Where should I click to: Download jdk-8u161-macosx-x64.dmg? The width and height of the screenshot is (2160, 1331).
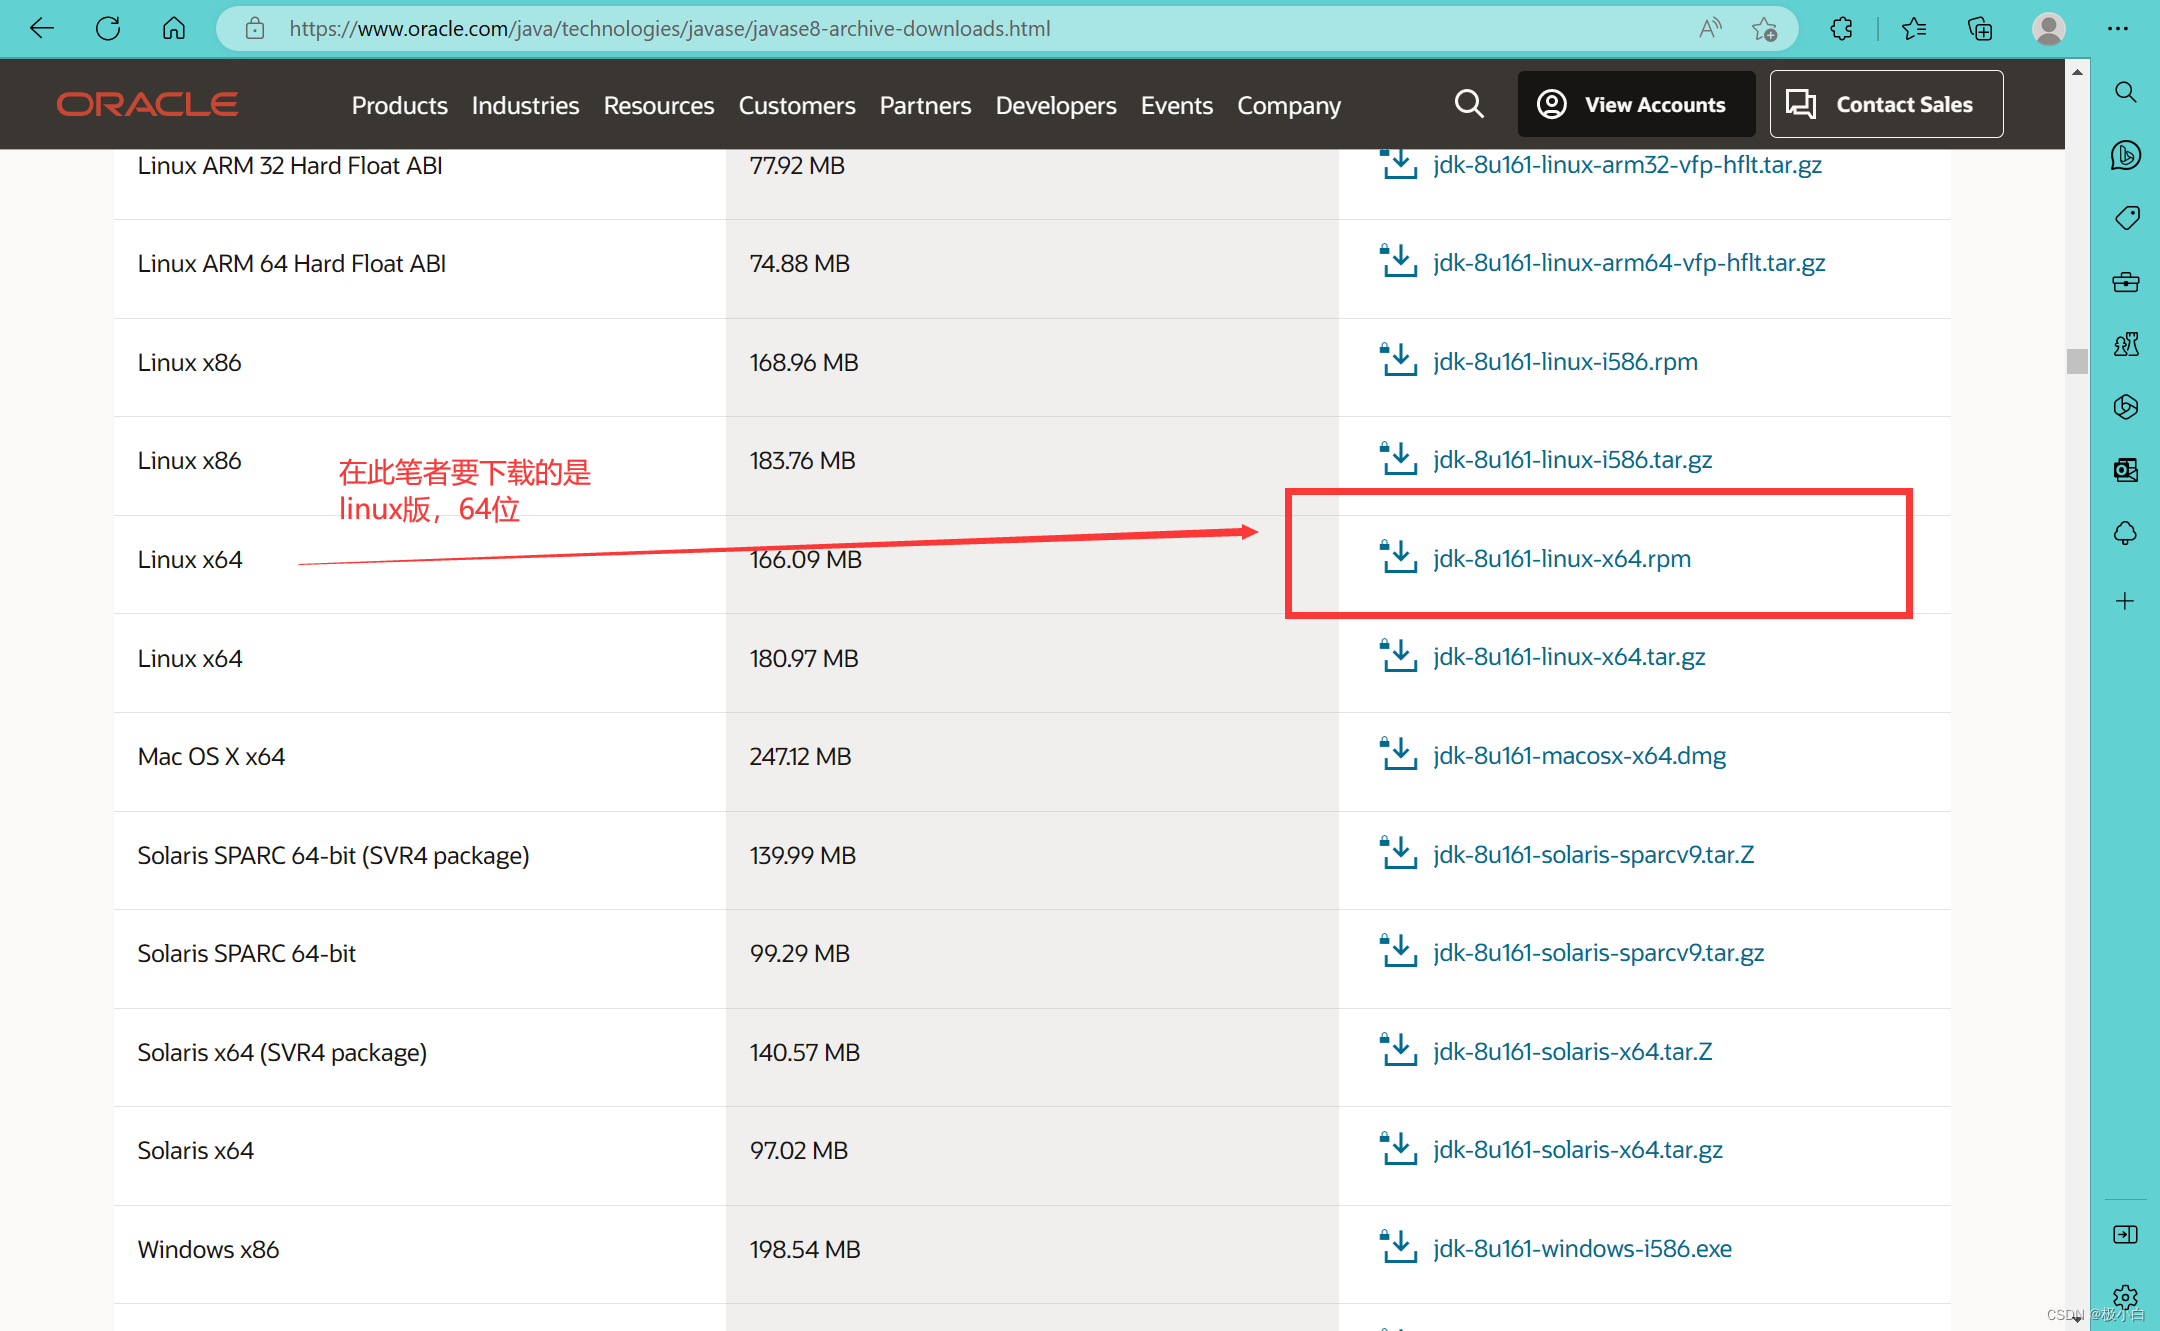click(1579, 755)
